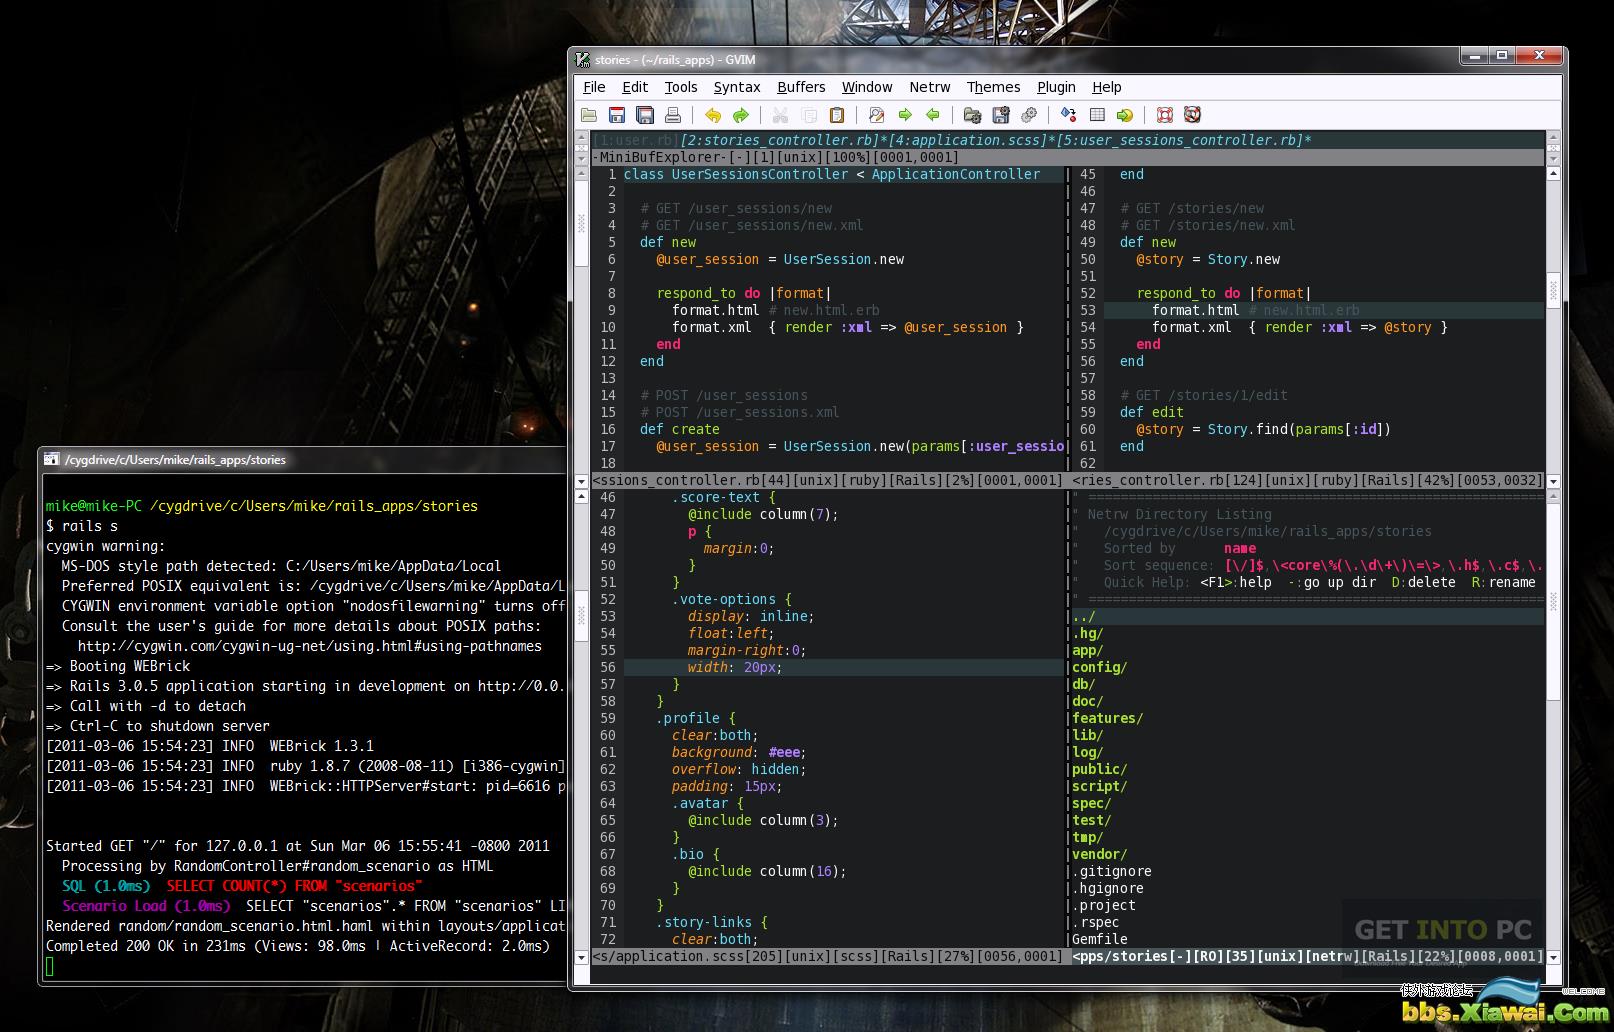
Task: Open the app/ directory in Netrw
Action: click(1088, 650)
